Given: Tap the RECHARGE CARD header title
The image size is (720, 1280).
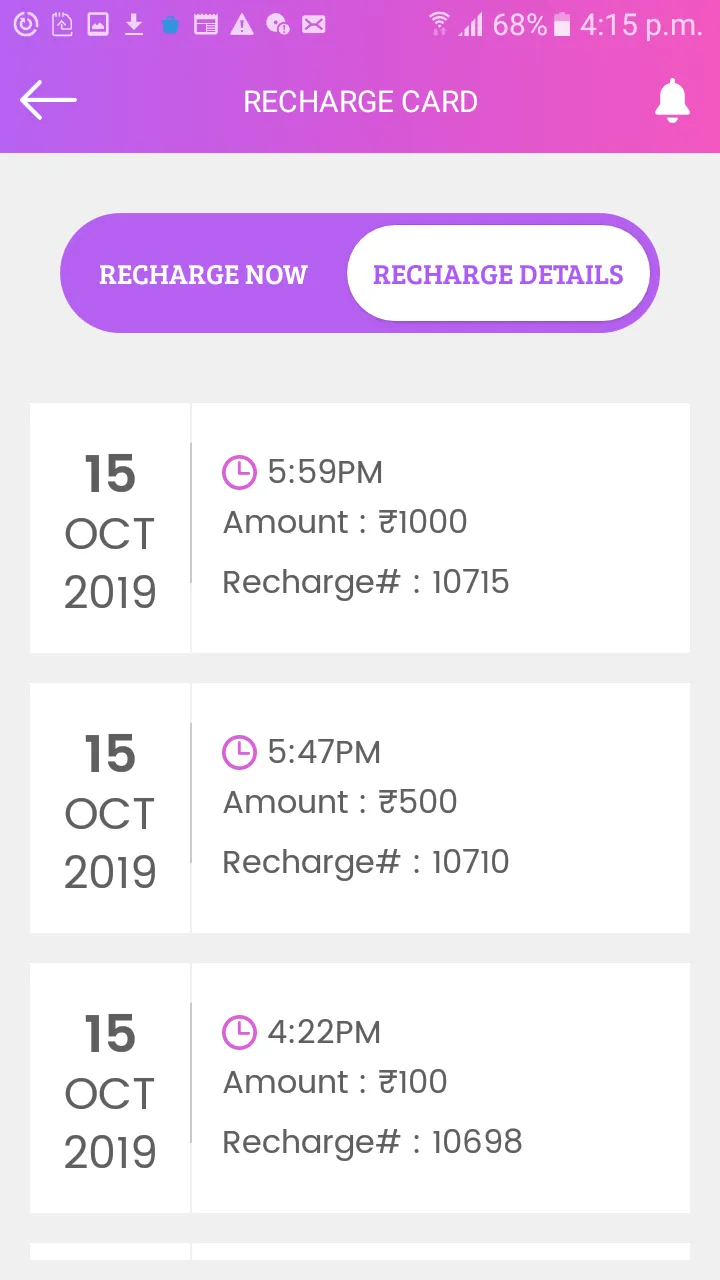Looking at the screenshot, I should point(360,101).
